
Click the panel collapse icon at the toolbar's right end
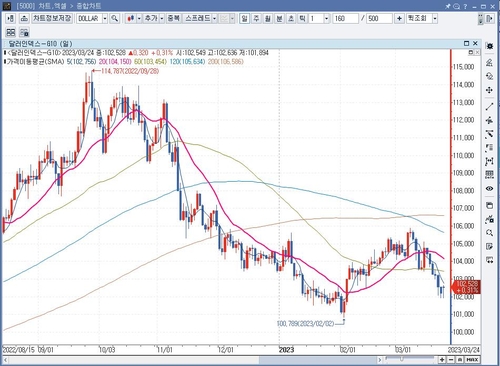click(x=489, y=18)
